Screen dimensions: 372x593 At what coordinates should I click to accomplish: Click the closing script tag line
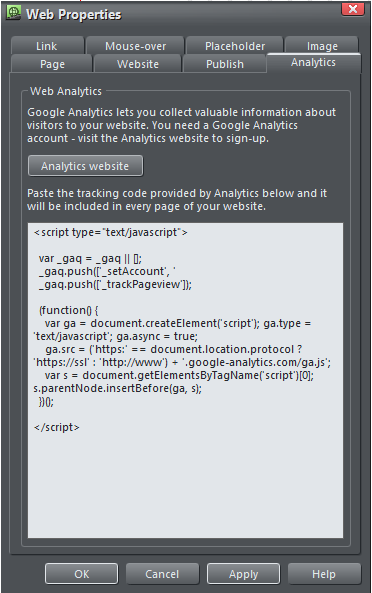point(57,427)
